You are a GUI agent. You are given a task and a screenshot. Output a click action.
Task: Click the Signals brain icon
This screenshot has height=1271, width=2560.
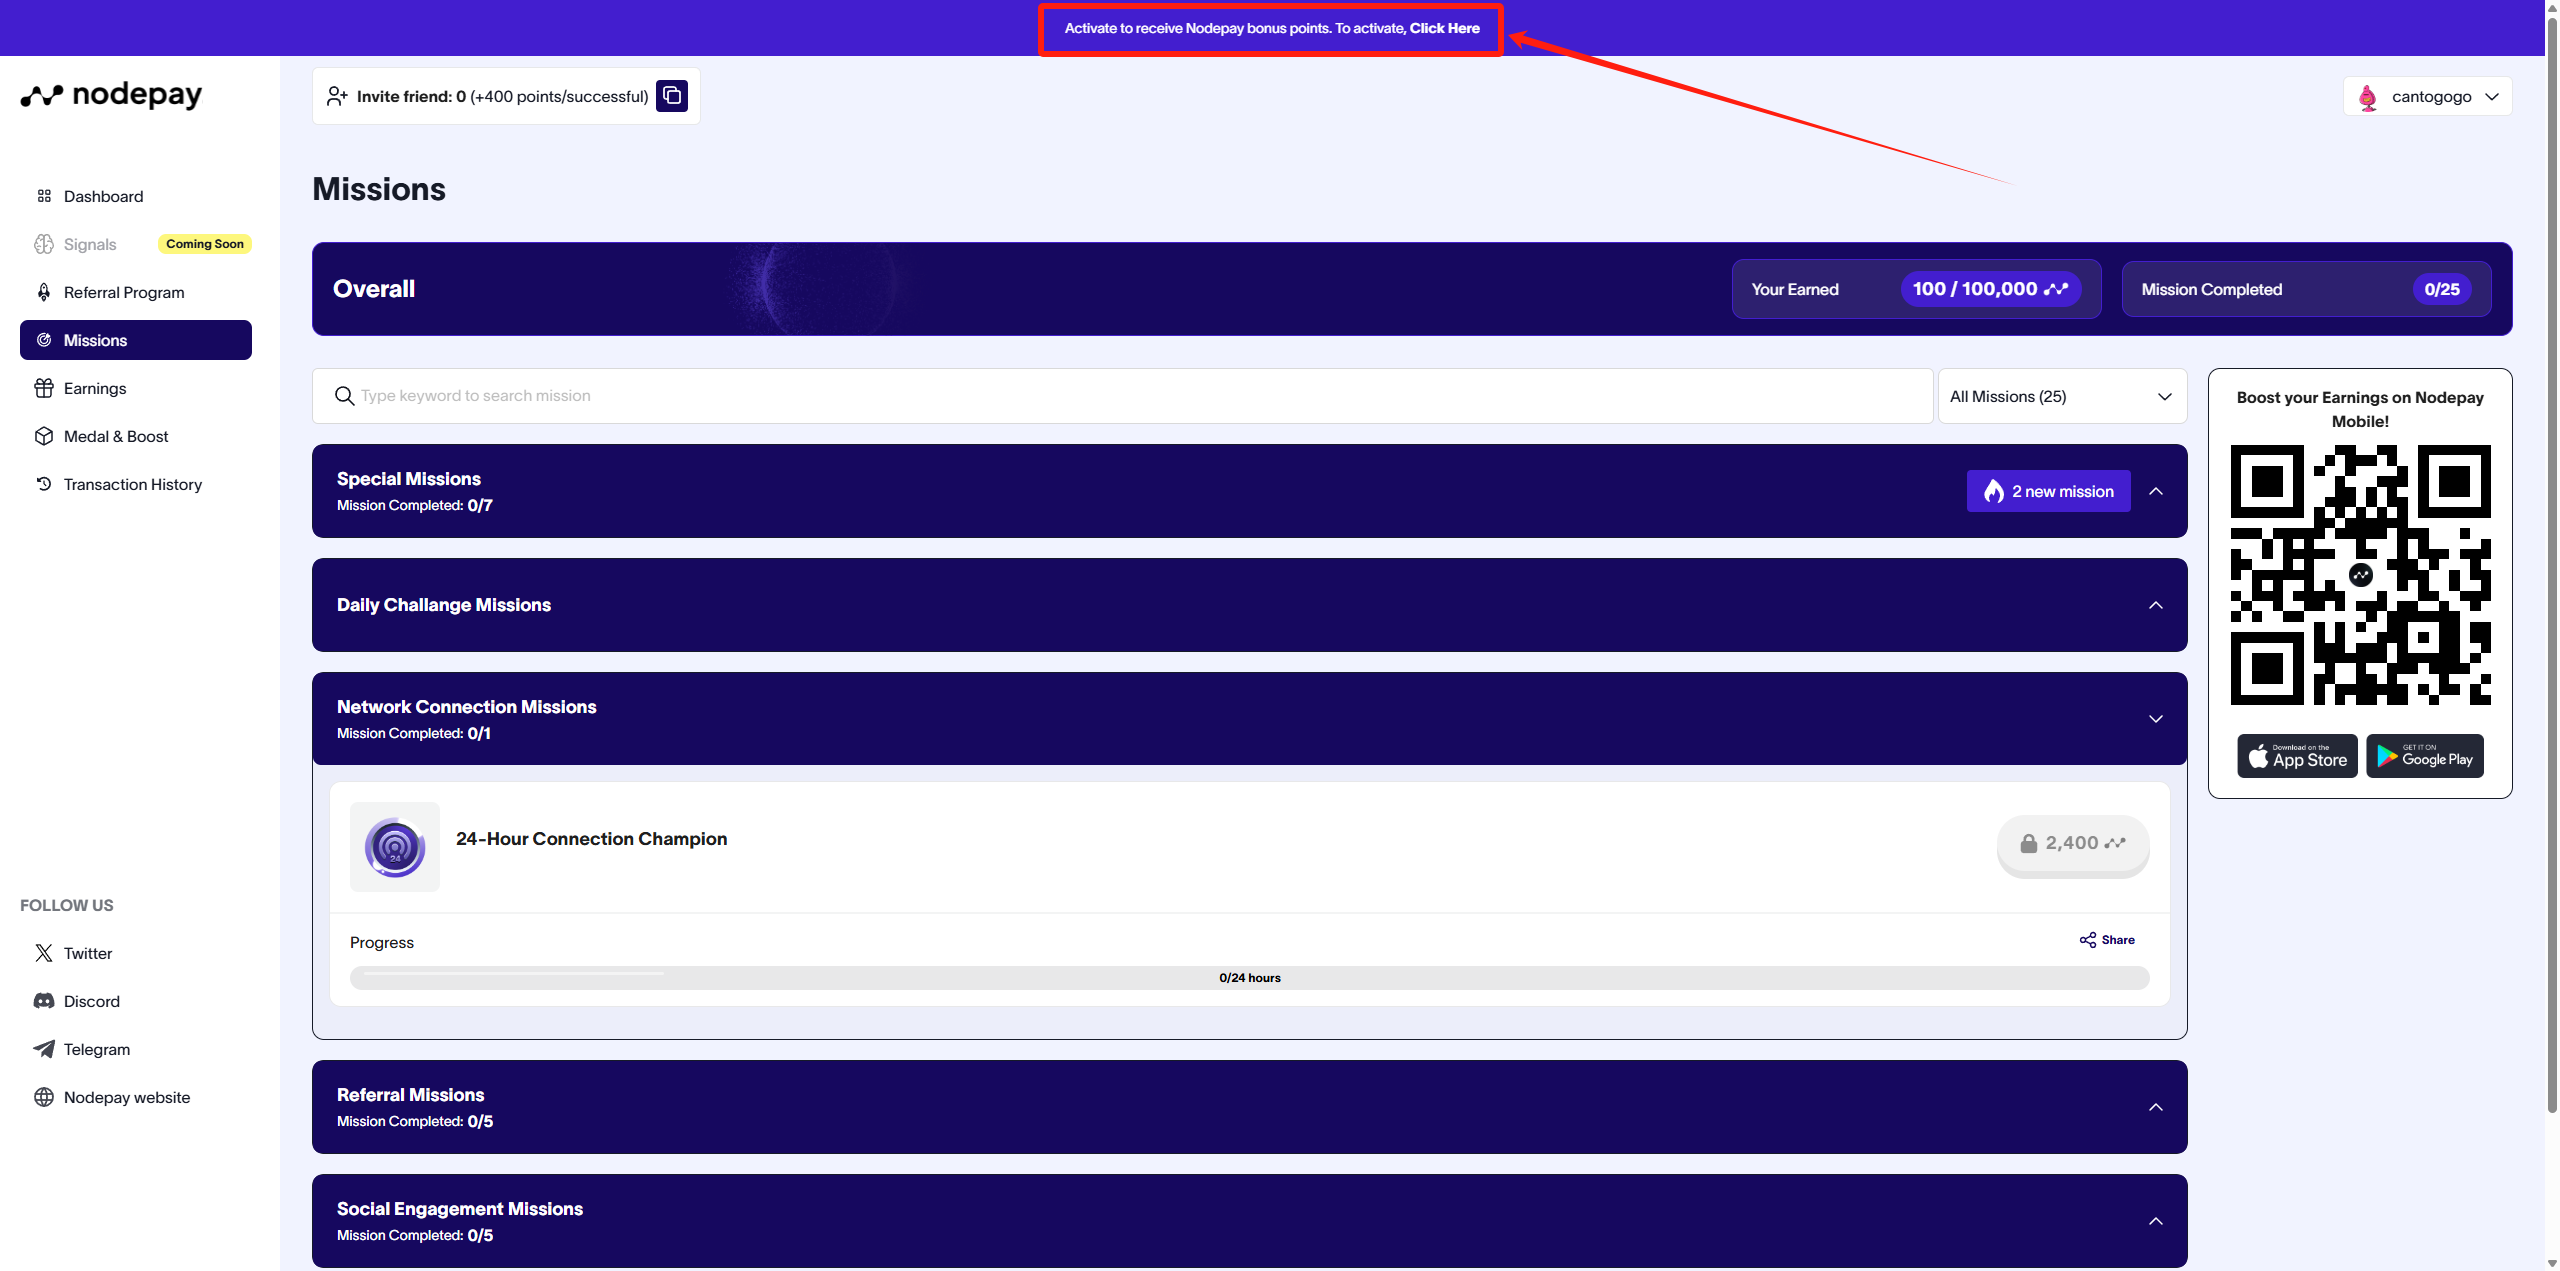[44, 244]
